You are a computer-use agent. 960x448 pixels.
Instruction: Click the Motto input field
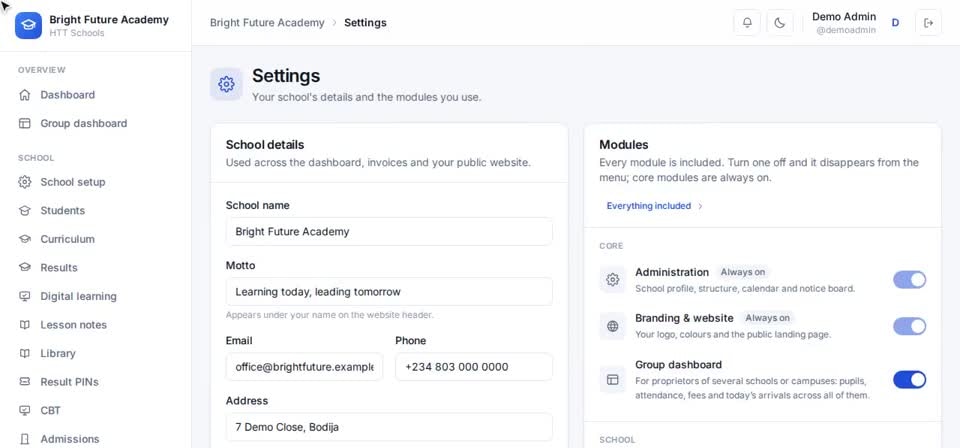[389, 292]
